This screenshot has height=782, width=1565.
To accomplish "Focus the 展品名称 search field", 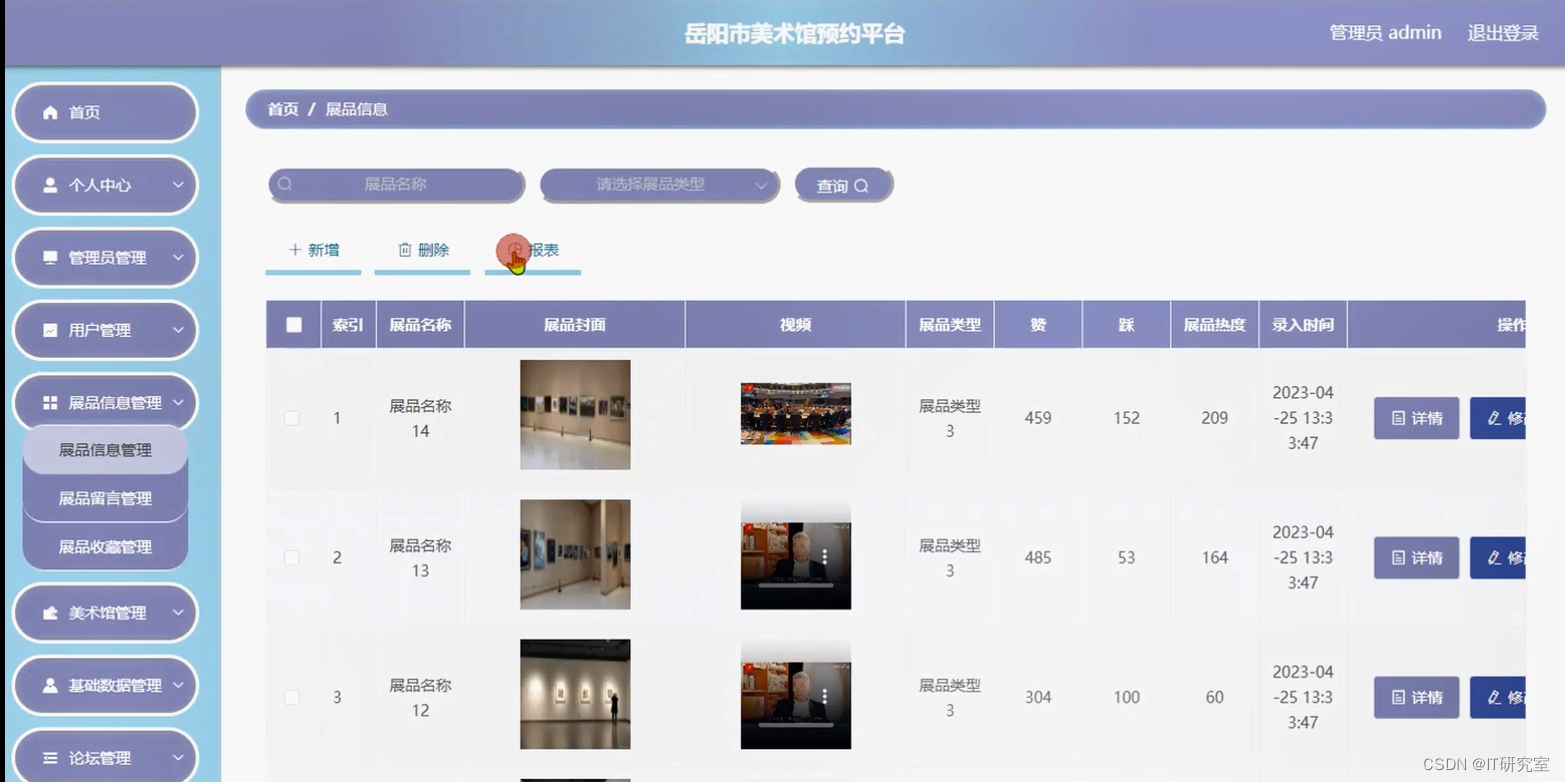I will point(396,185).
